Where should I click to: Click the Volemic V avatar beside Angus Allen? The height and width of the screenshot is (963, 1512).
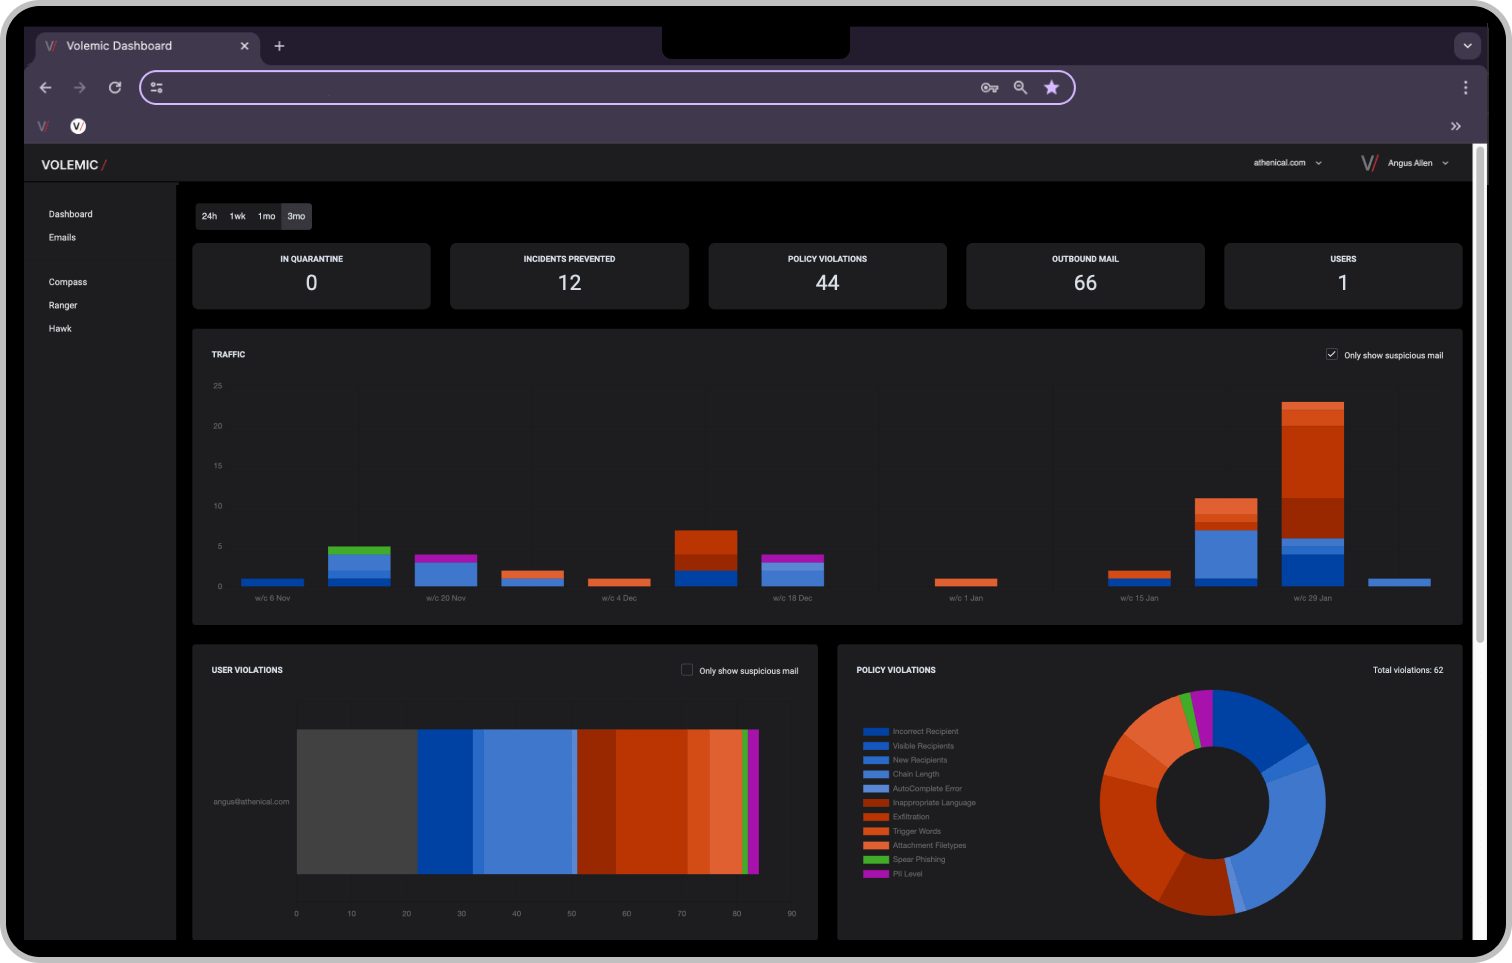click(x=1369, y=163)
